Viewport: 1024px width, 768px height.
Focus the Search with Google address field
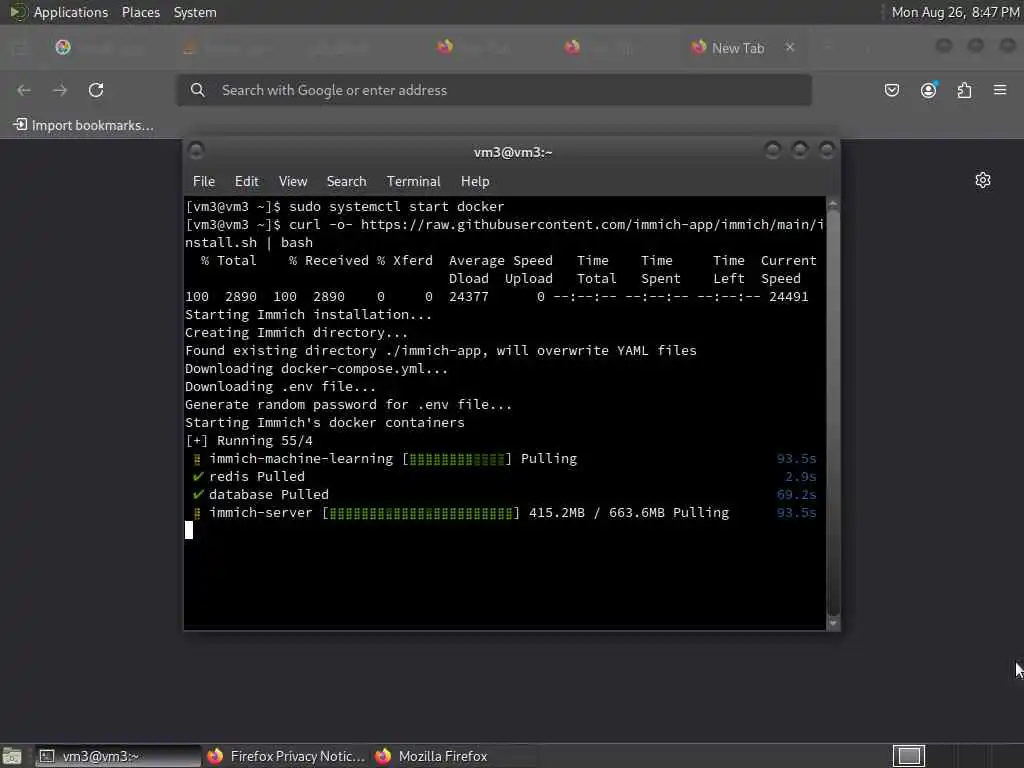click(x=493, y=90)
